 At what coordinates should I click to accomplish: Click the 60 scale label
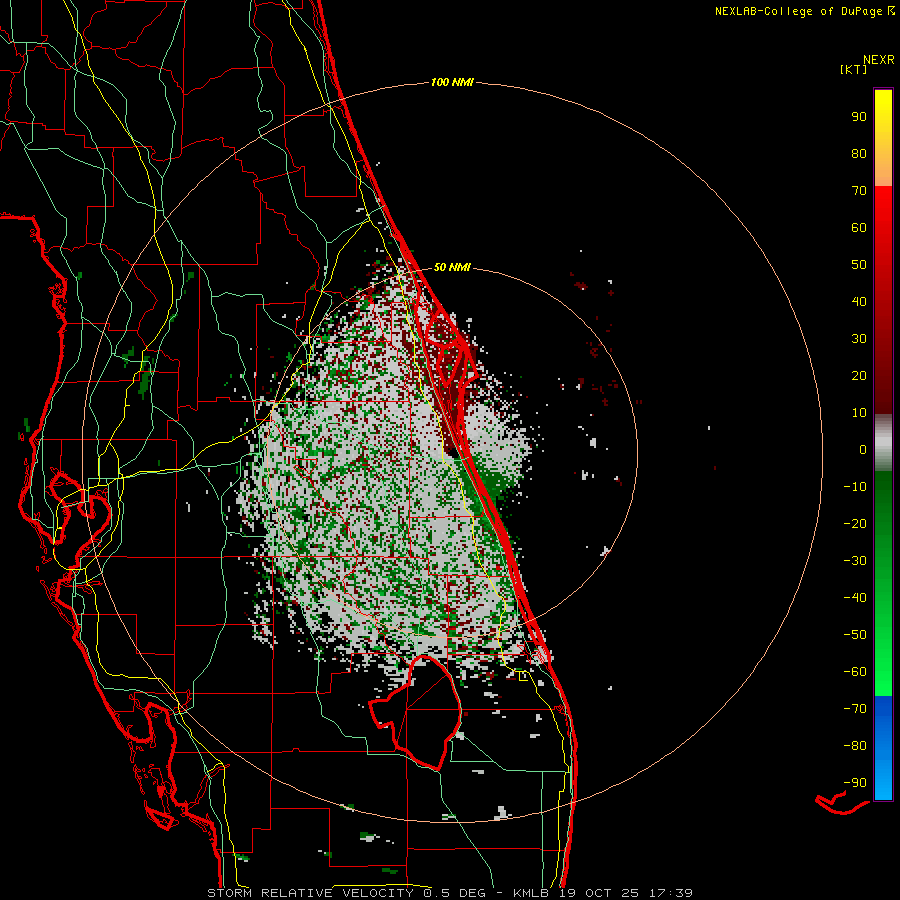point(859,227)
